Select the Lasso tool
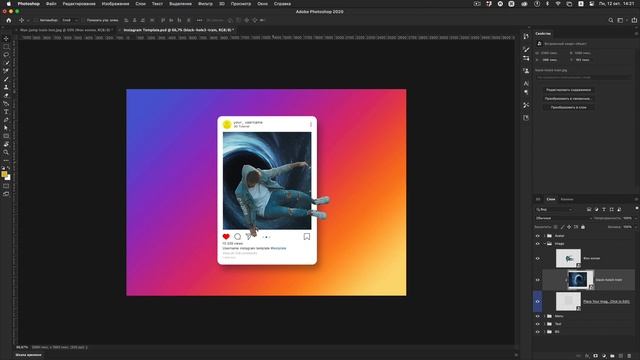 [6, 55]
